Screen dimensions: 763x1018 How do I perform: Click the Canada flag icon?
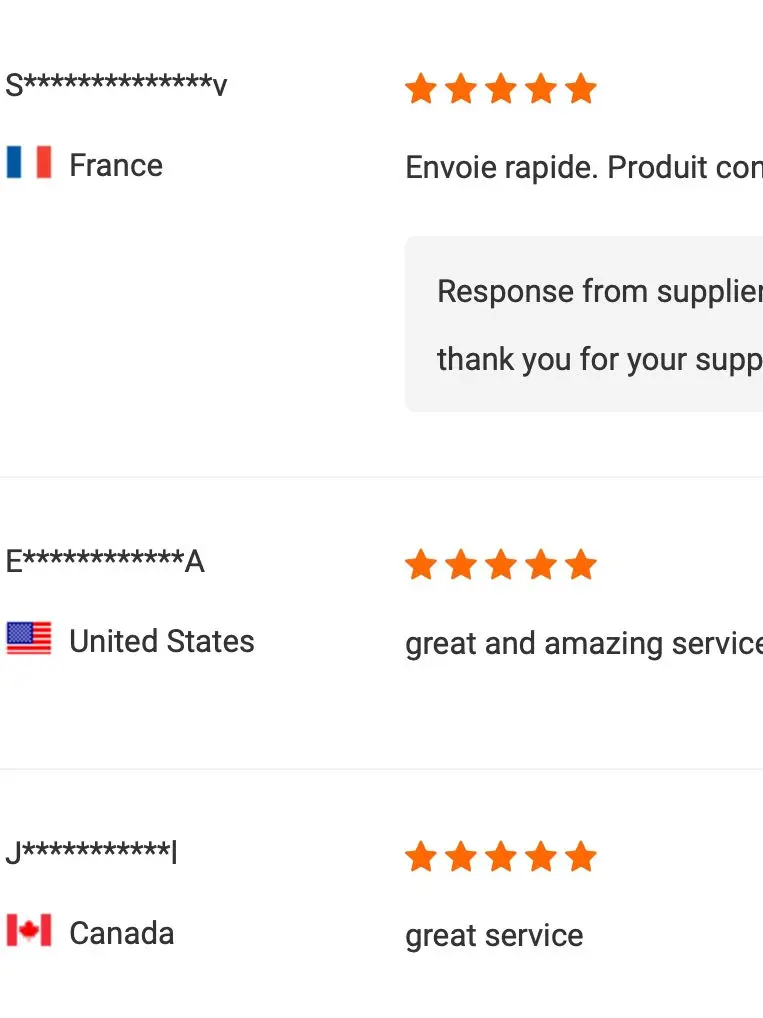pos(29,930)
